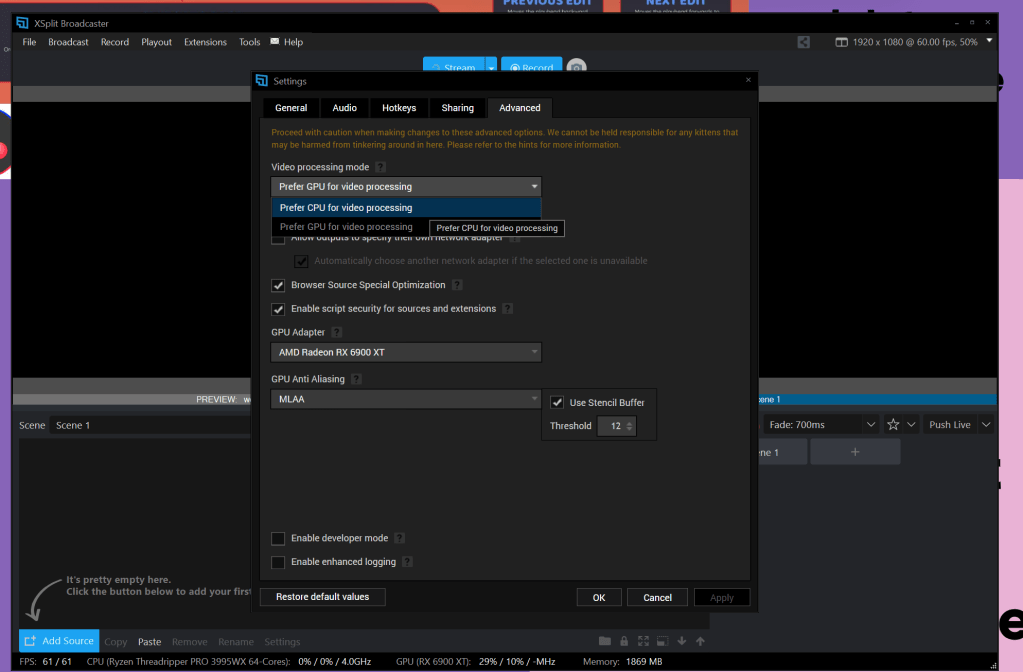The width and height of the screenshot is (1023, 672).
Task: Move source up with the up arrow icon
Action: pos(700,641)
